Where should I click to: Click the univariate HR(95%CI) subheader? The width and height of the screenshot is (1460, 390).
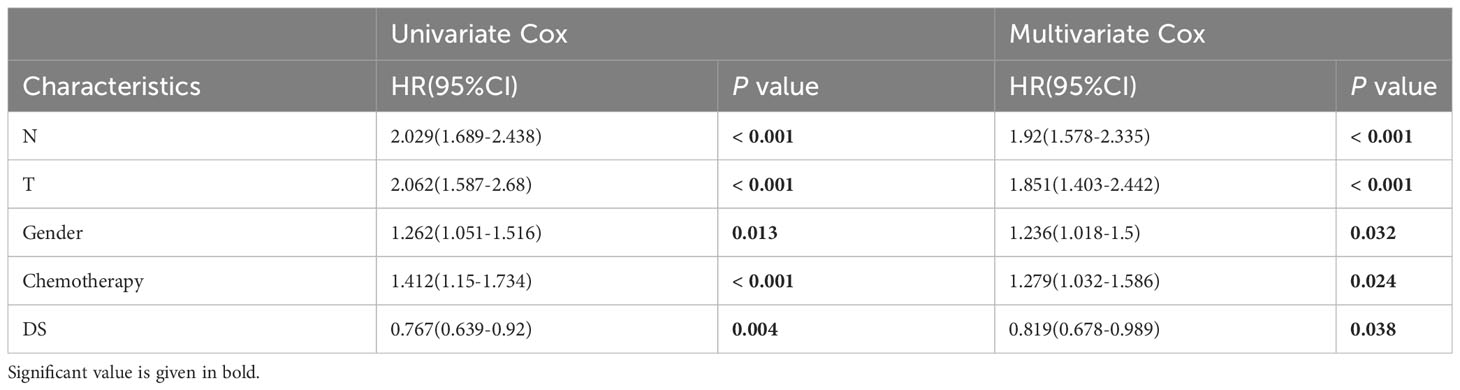(x=455, y=86)
